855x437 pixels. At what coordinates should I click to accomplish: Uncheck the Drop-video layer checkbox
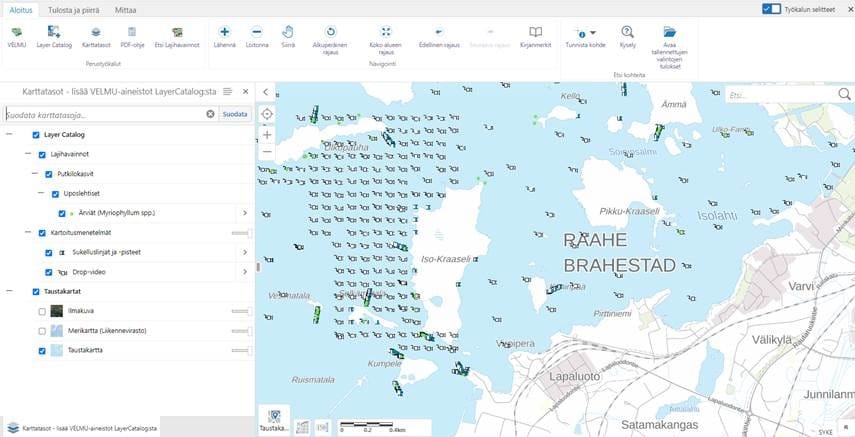pos(49,271)
